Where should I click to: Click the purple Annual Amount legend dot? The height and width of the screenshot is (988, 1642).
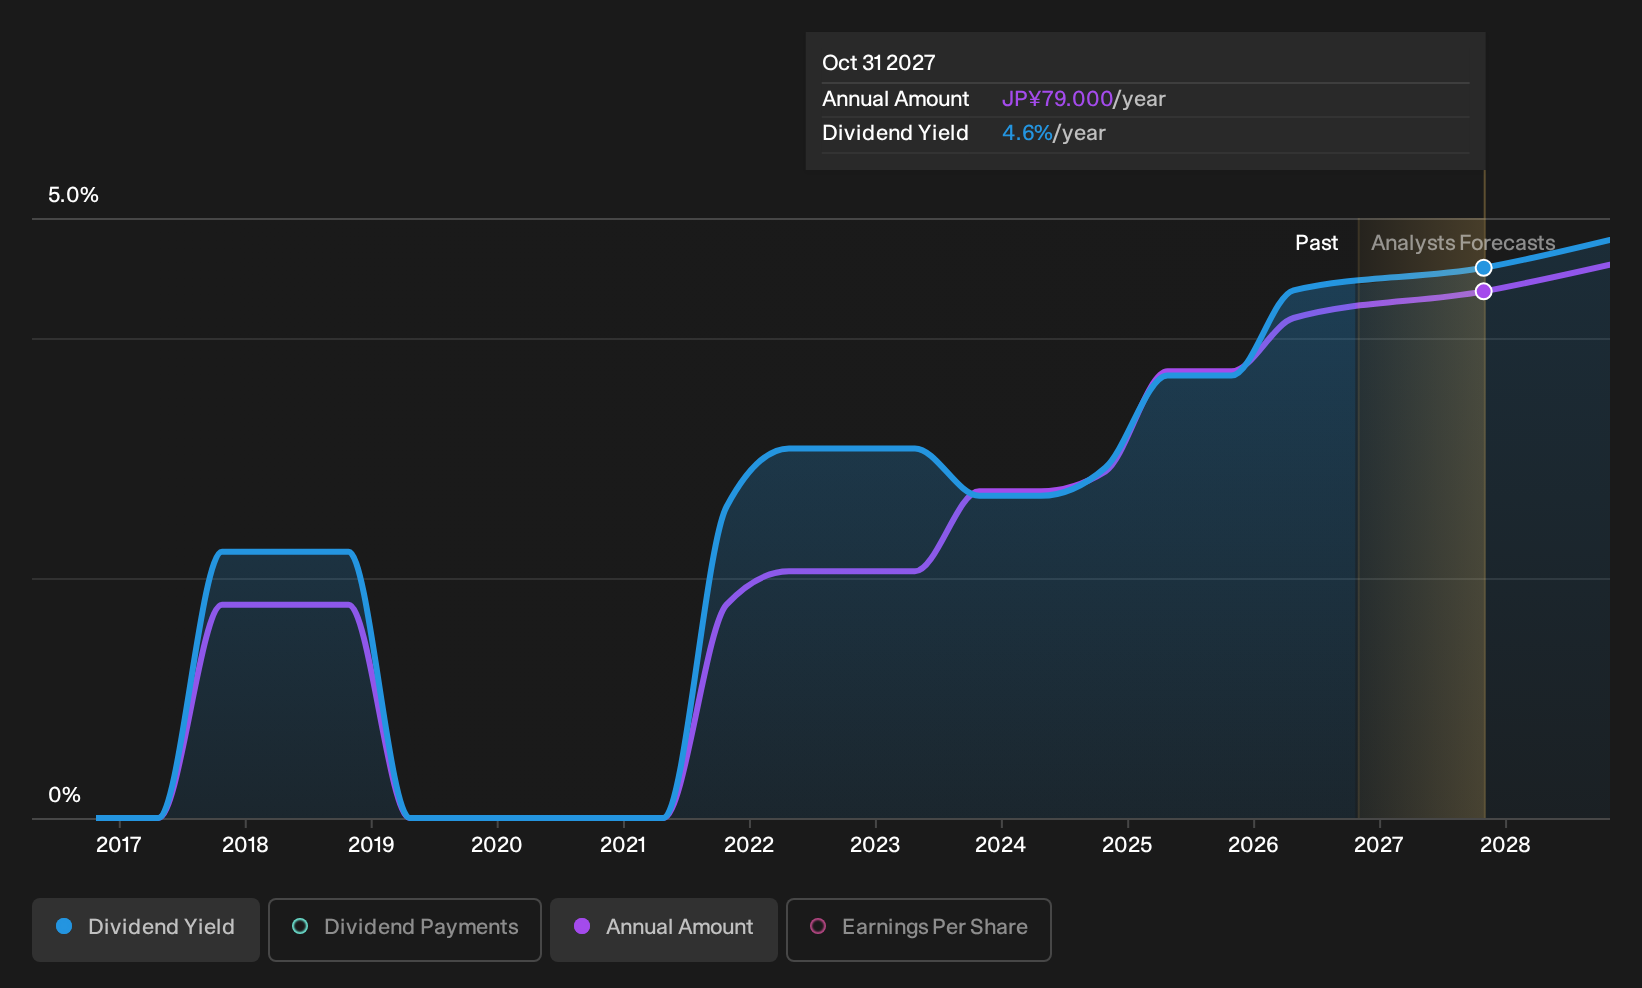[582, 926]
